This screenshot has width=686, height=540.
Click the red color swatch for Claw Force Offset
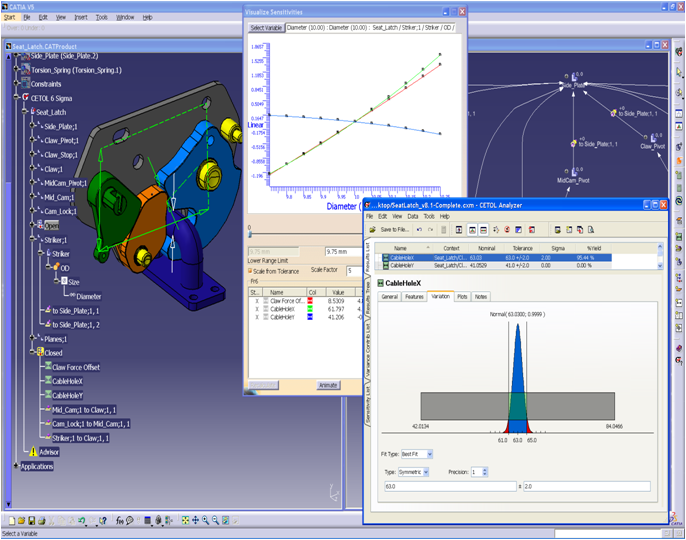click(x=310, y=301)
